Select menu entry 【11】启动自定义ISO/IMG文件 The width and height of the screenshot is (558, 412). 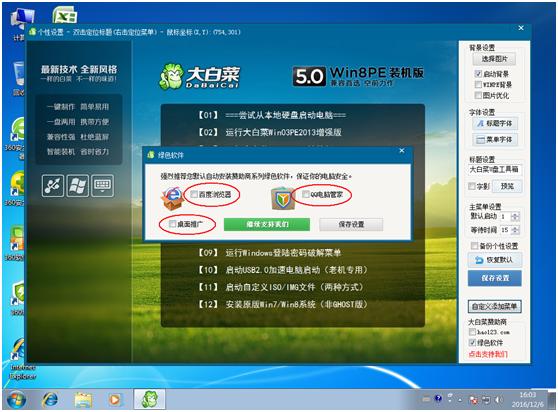click(280, 287)
